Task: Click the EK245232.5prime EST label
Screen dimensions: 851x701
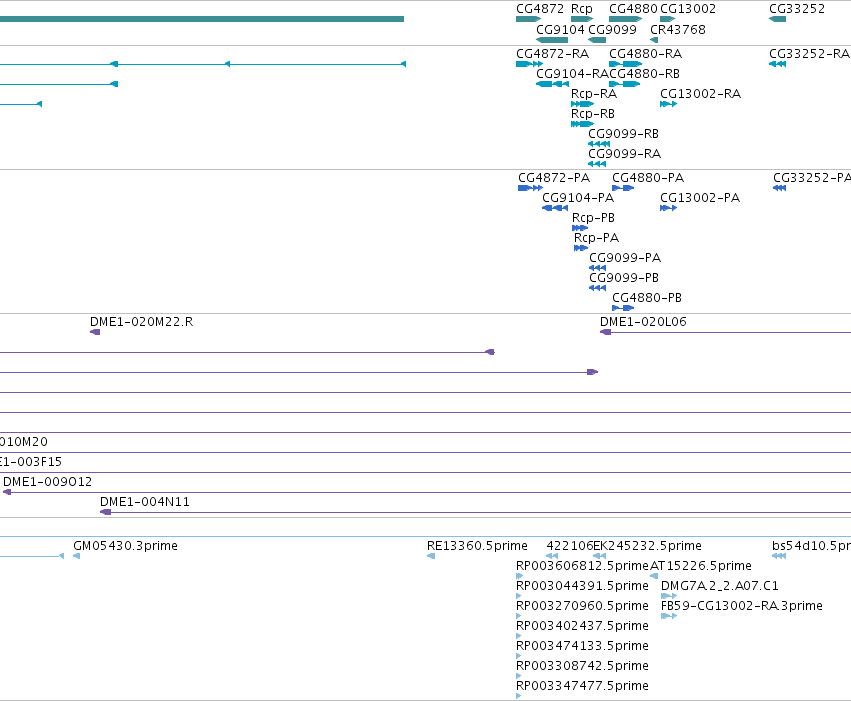Action: click(647, 546)
